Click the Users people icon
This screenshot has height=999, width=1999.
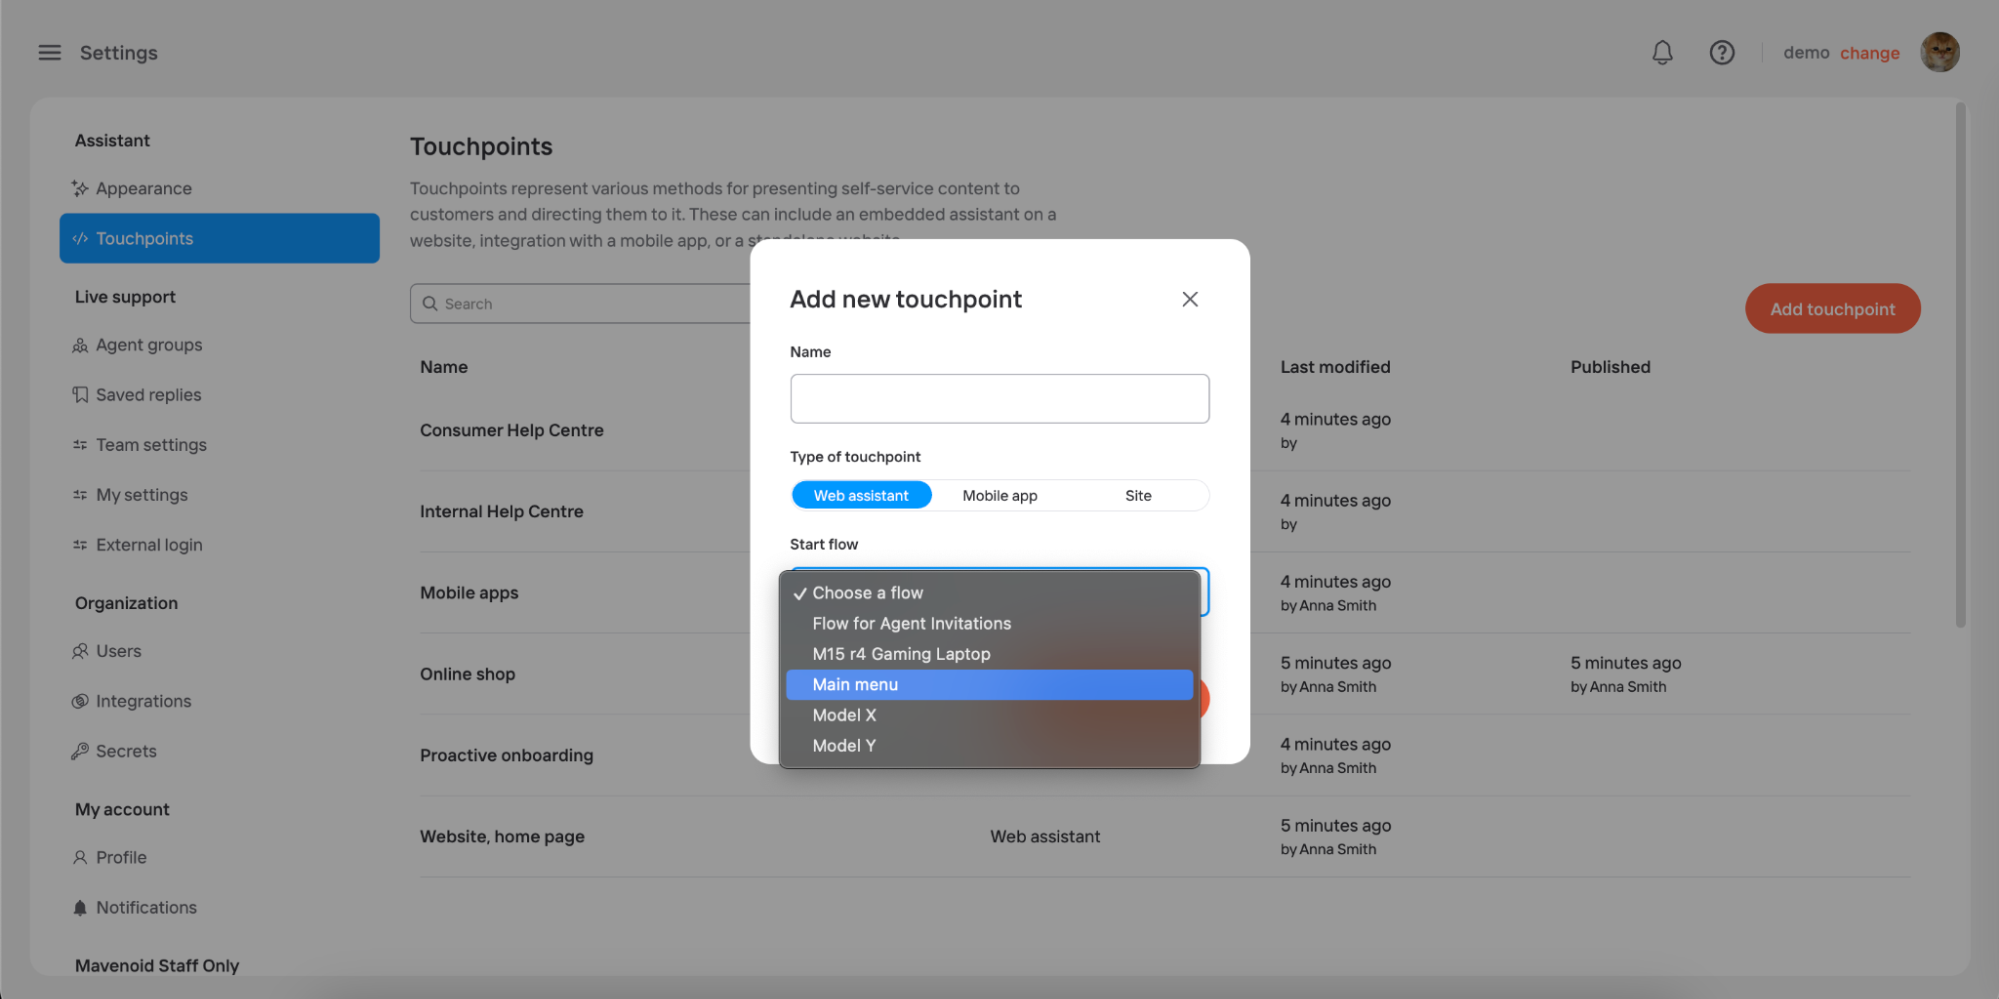[x=80, y=651]
